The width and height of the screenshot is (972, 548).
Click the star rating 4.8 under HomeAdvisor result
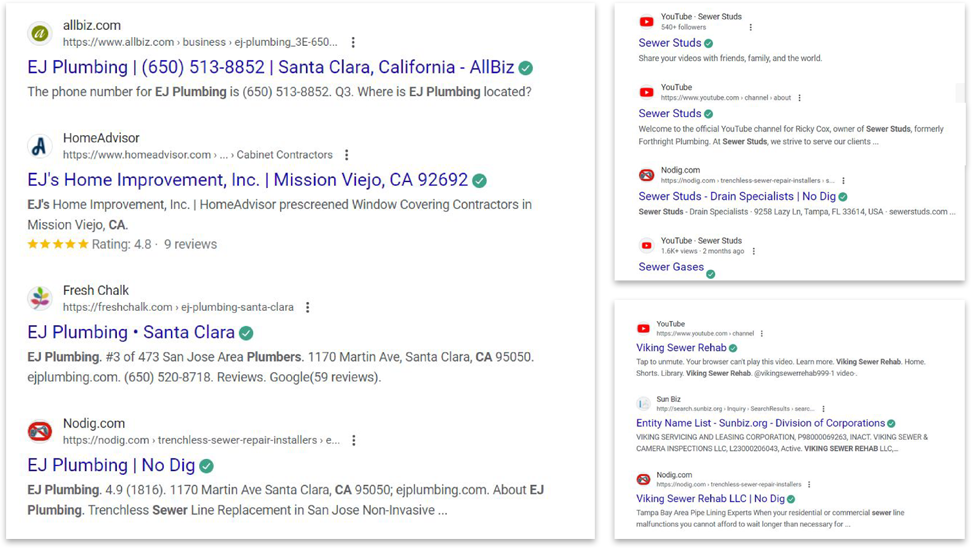coord(58,244)
